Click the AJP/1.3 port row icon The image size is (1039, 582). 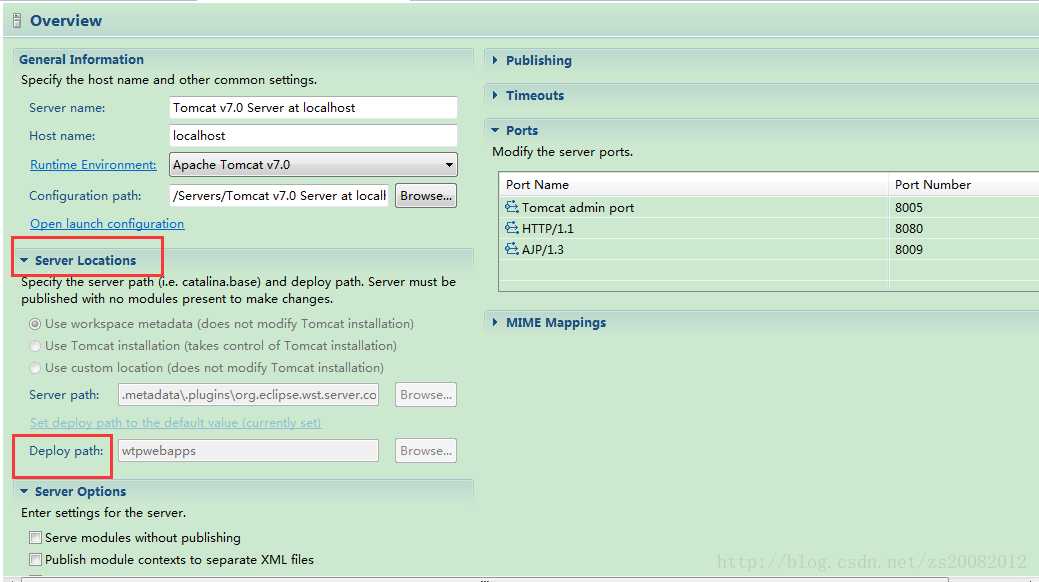[512, 249]
